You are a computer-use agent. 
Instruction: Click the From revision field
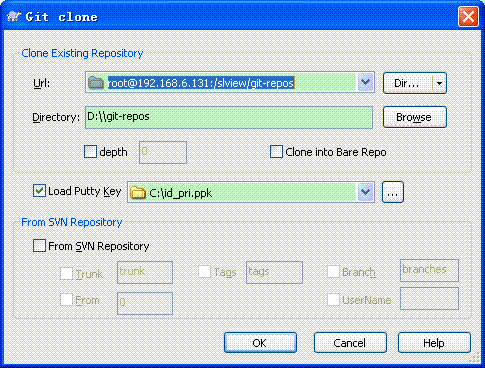[145, 303]
